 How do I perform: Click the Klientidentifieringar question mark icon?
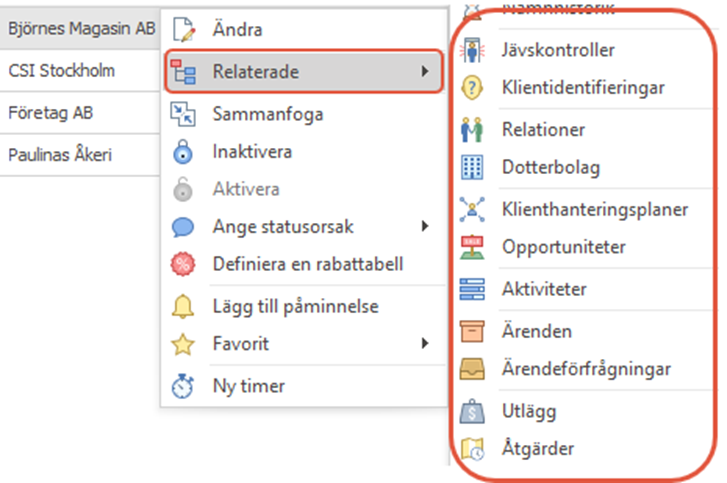click(x=471, y=89)
